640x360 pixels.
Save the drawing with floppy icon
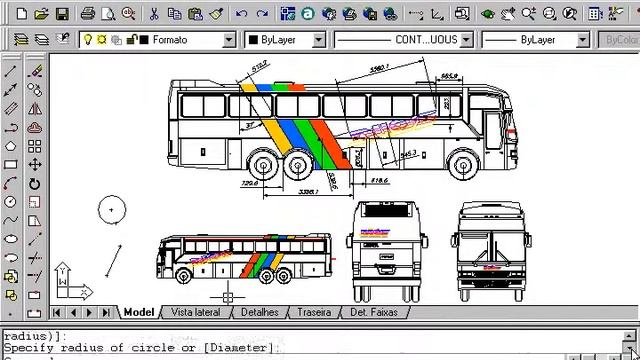(x=62, y=14)
